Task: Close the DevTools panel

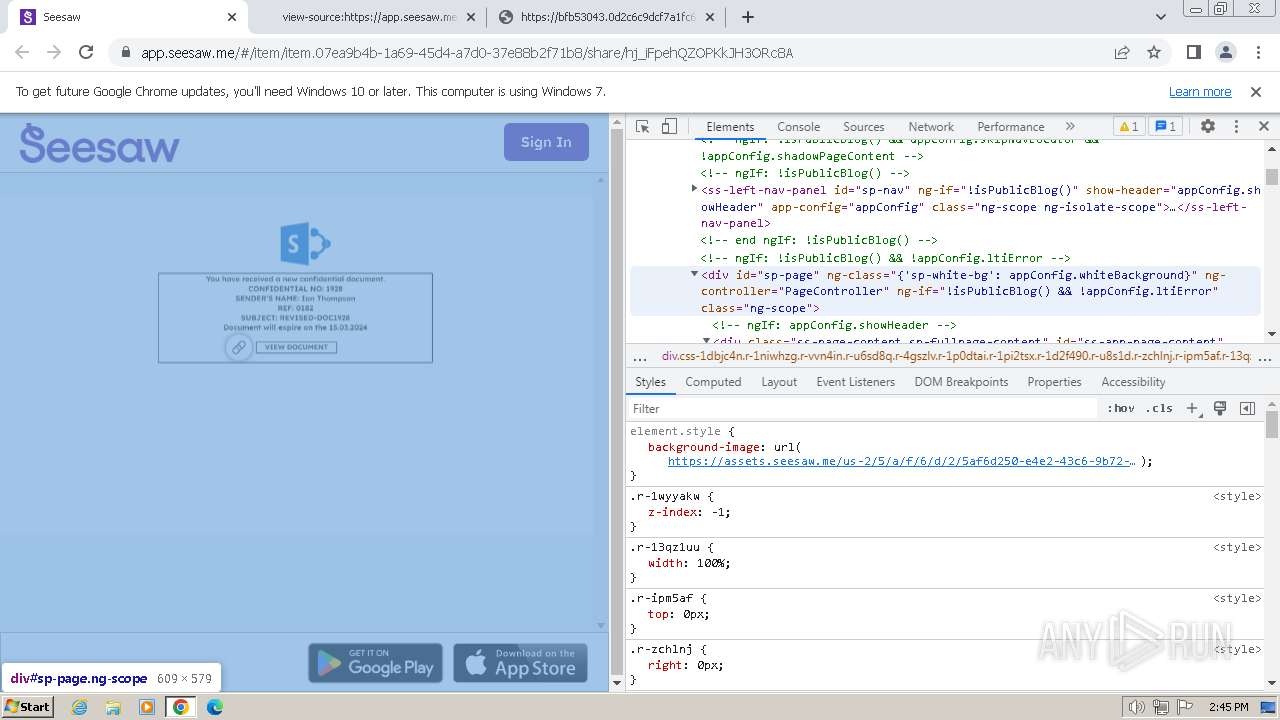Action: pyautogui.click(x=1263, y=127)
